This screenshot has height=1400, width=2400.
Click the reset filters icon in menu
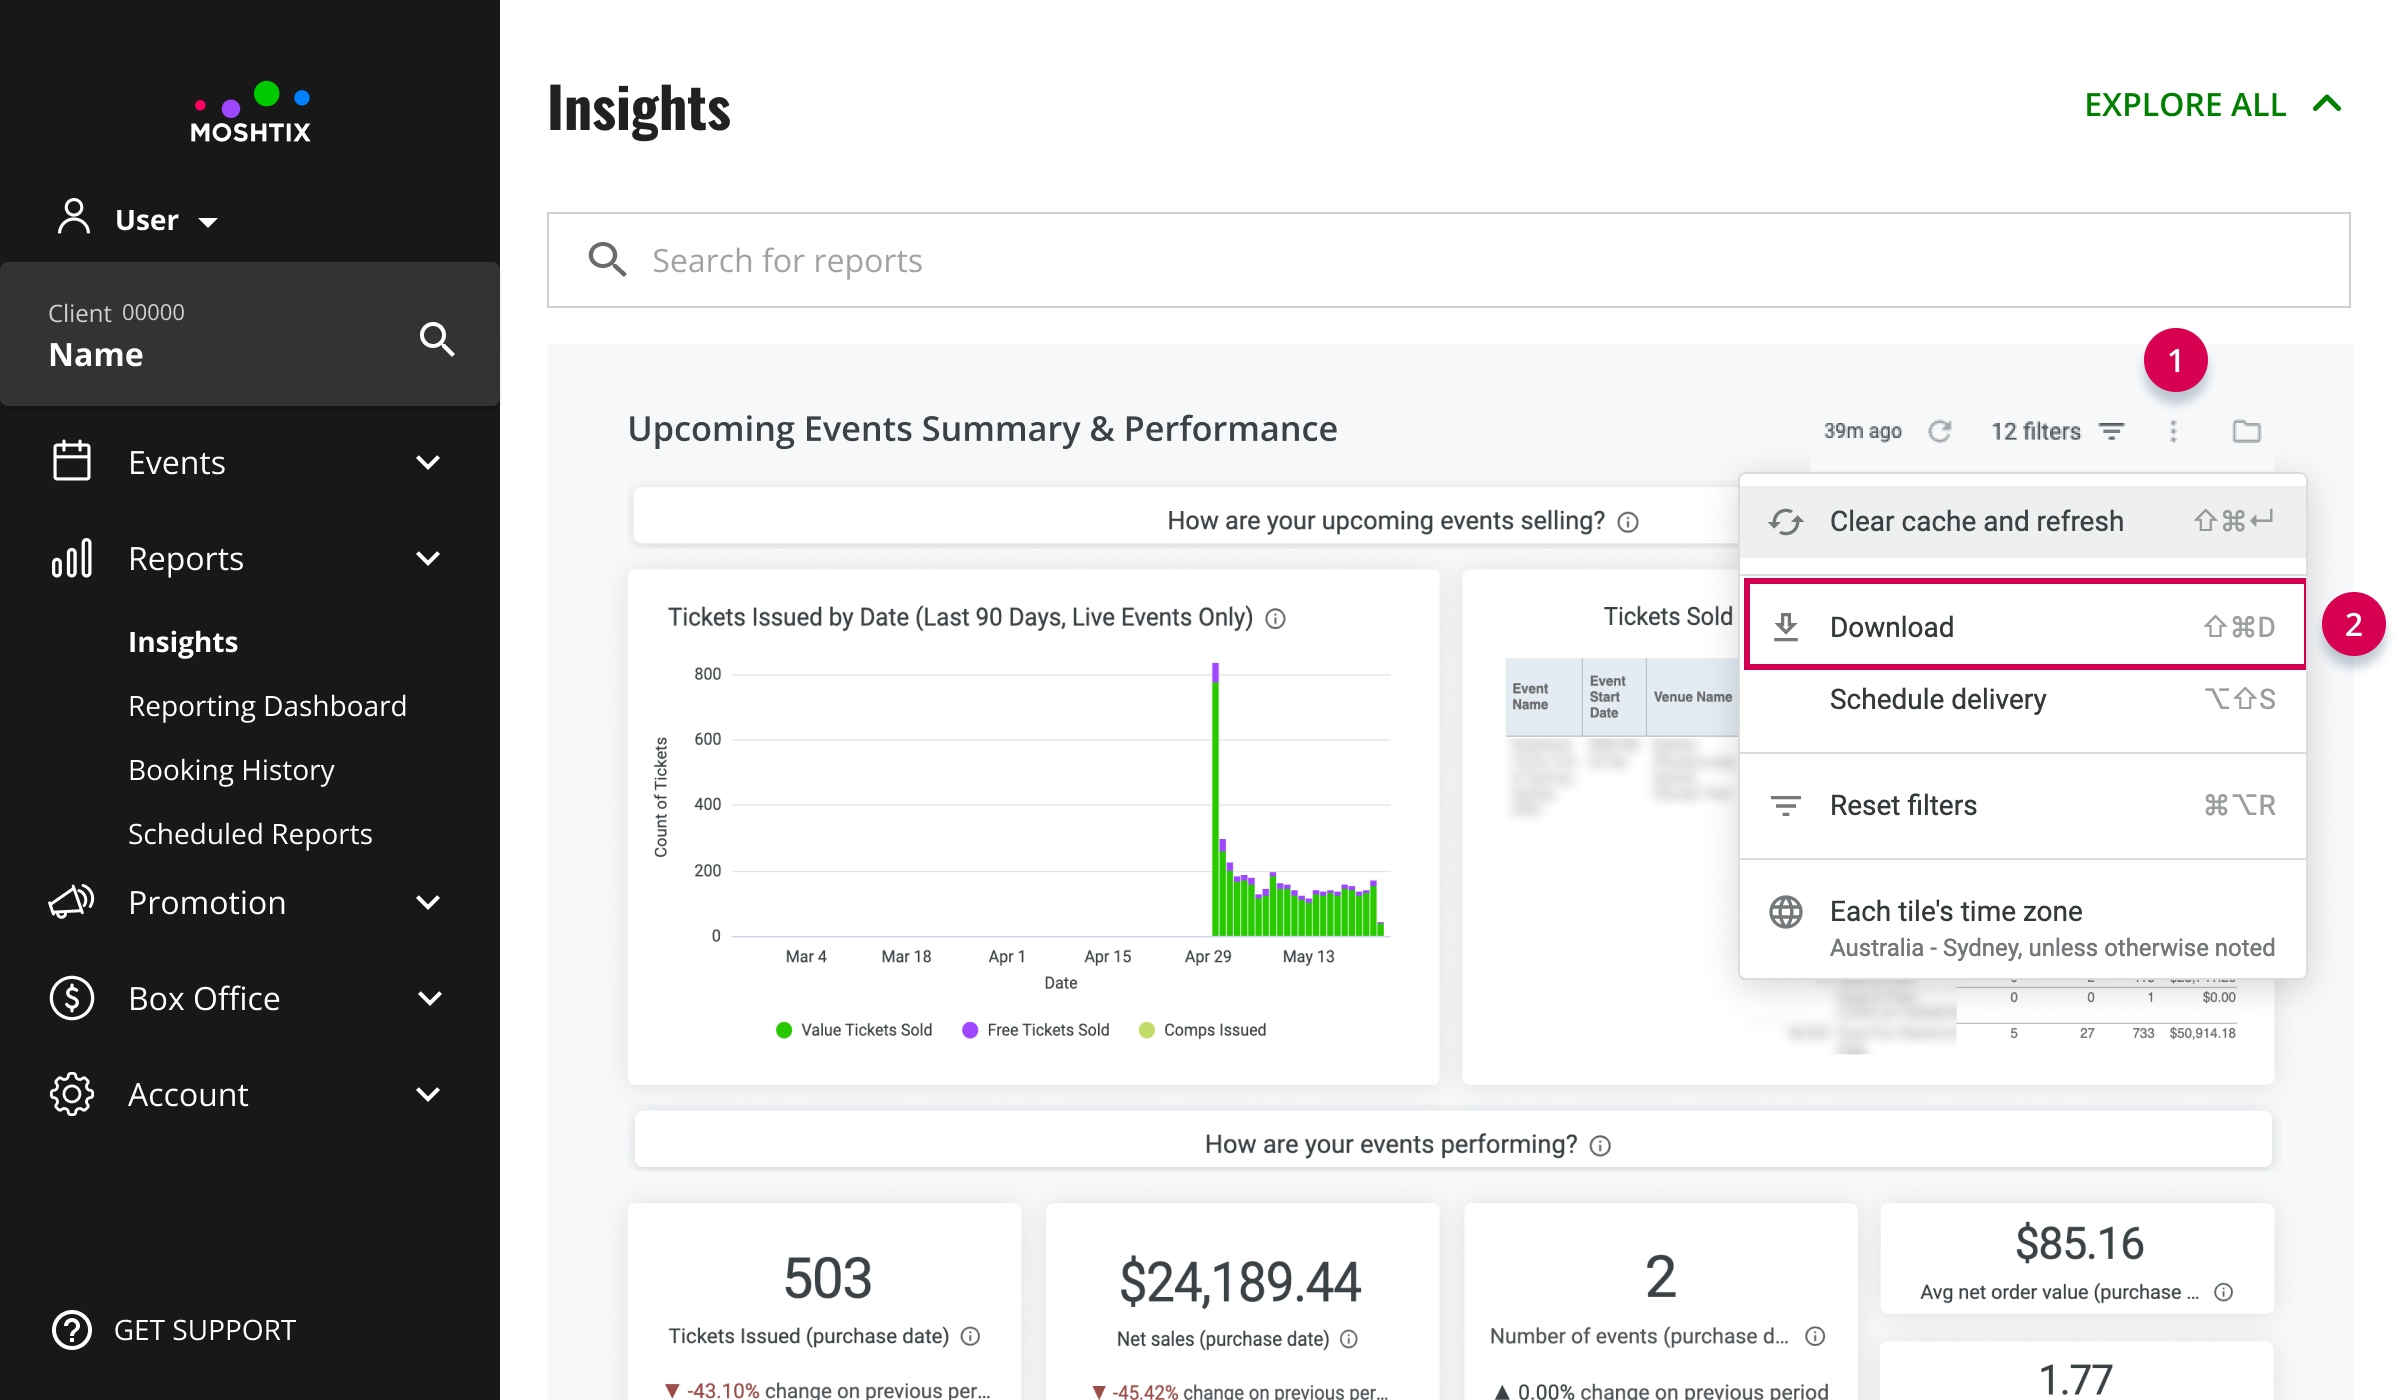1785,805
